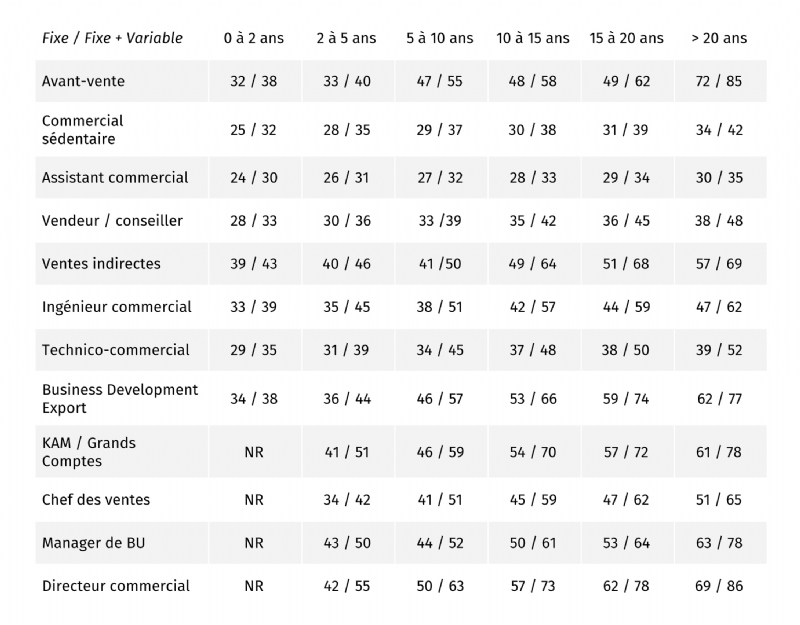Select Avant-vente value 72 / 85

click(719, 81)
